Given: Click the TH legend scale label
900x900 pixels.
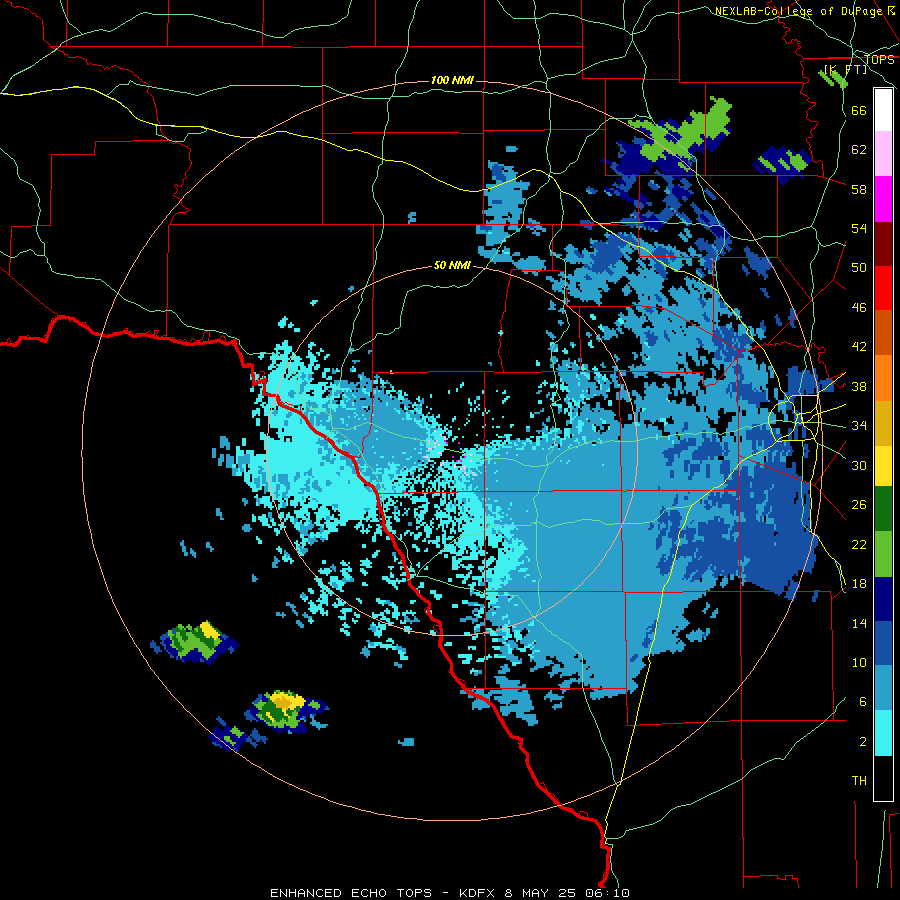Looking at the screenshot, I should point(859,780).
